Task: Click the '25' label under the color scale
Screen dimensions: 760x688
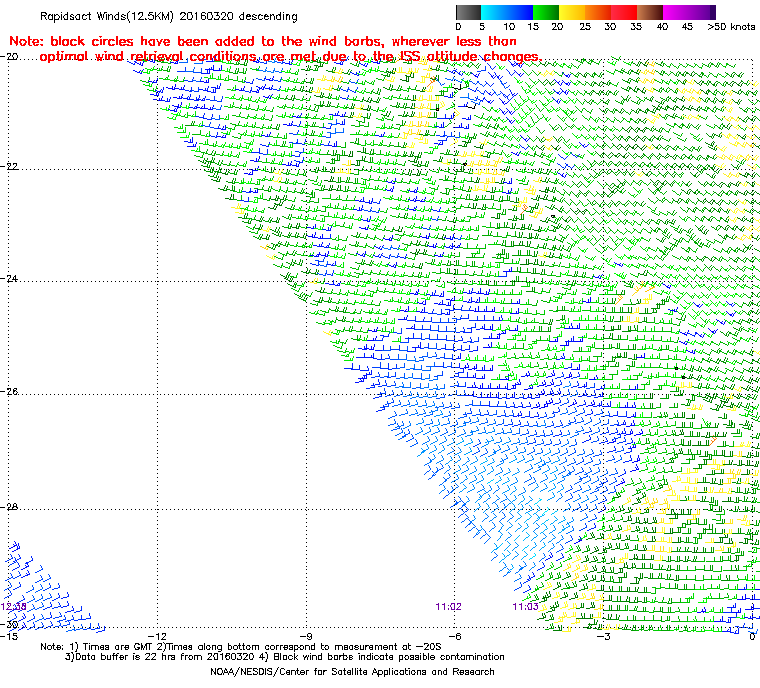Action: pyautogui.click(x=585, y=27)
